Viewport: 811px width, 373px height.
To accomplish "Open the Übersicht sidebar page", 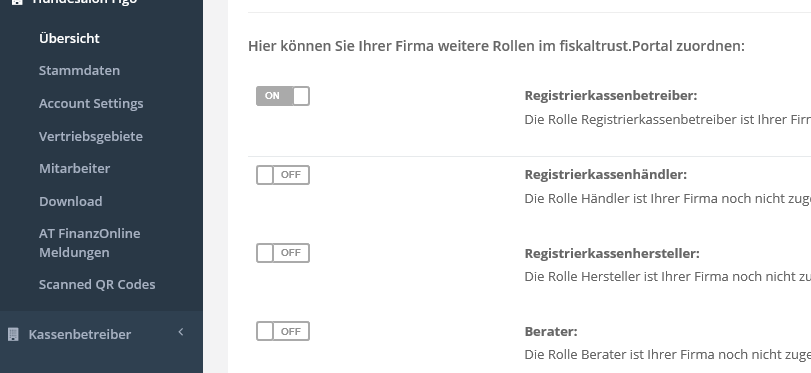I will [x=69, y=38].
